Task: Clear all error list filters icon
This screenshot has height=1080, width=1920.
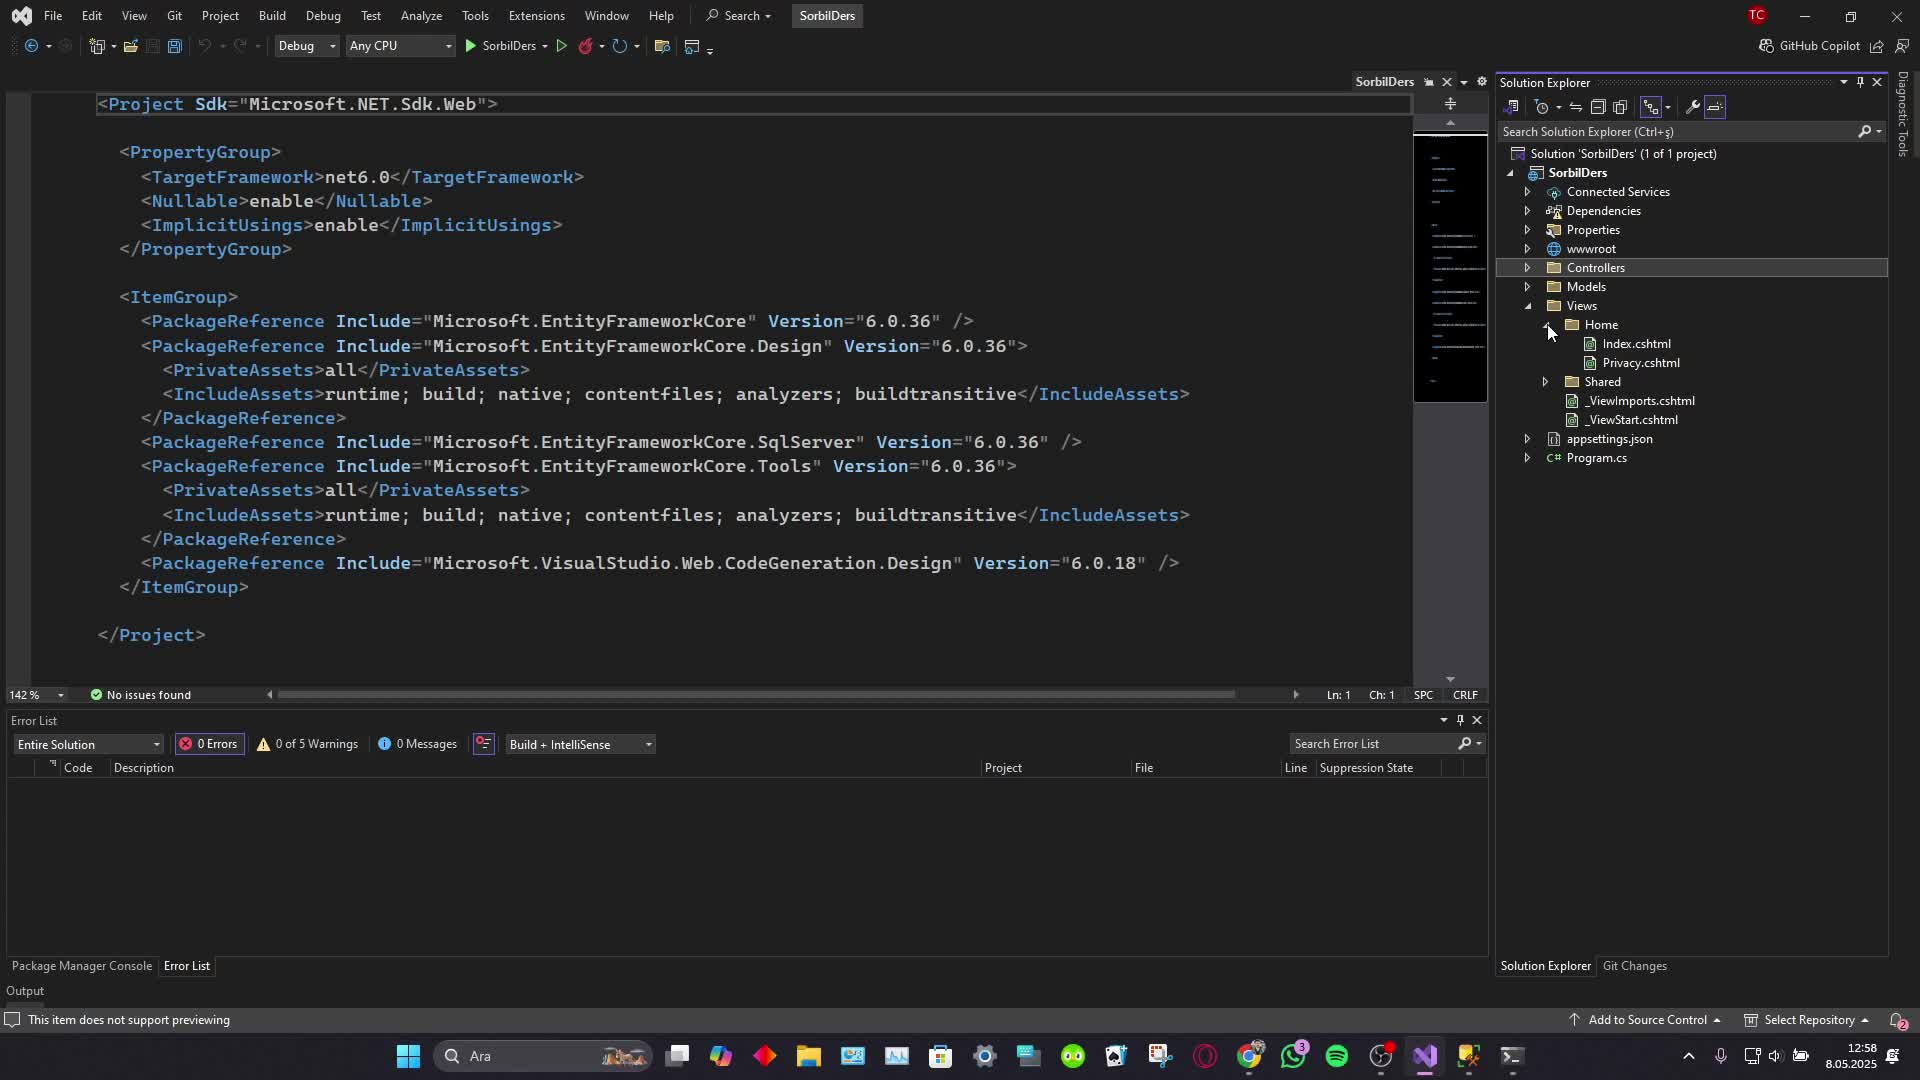Action: [484, 744]
